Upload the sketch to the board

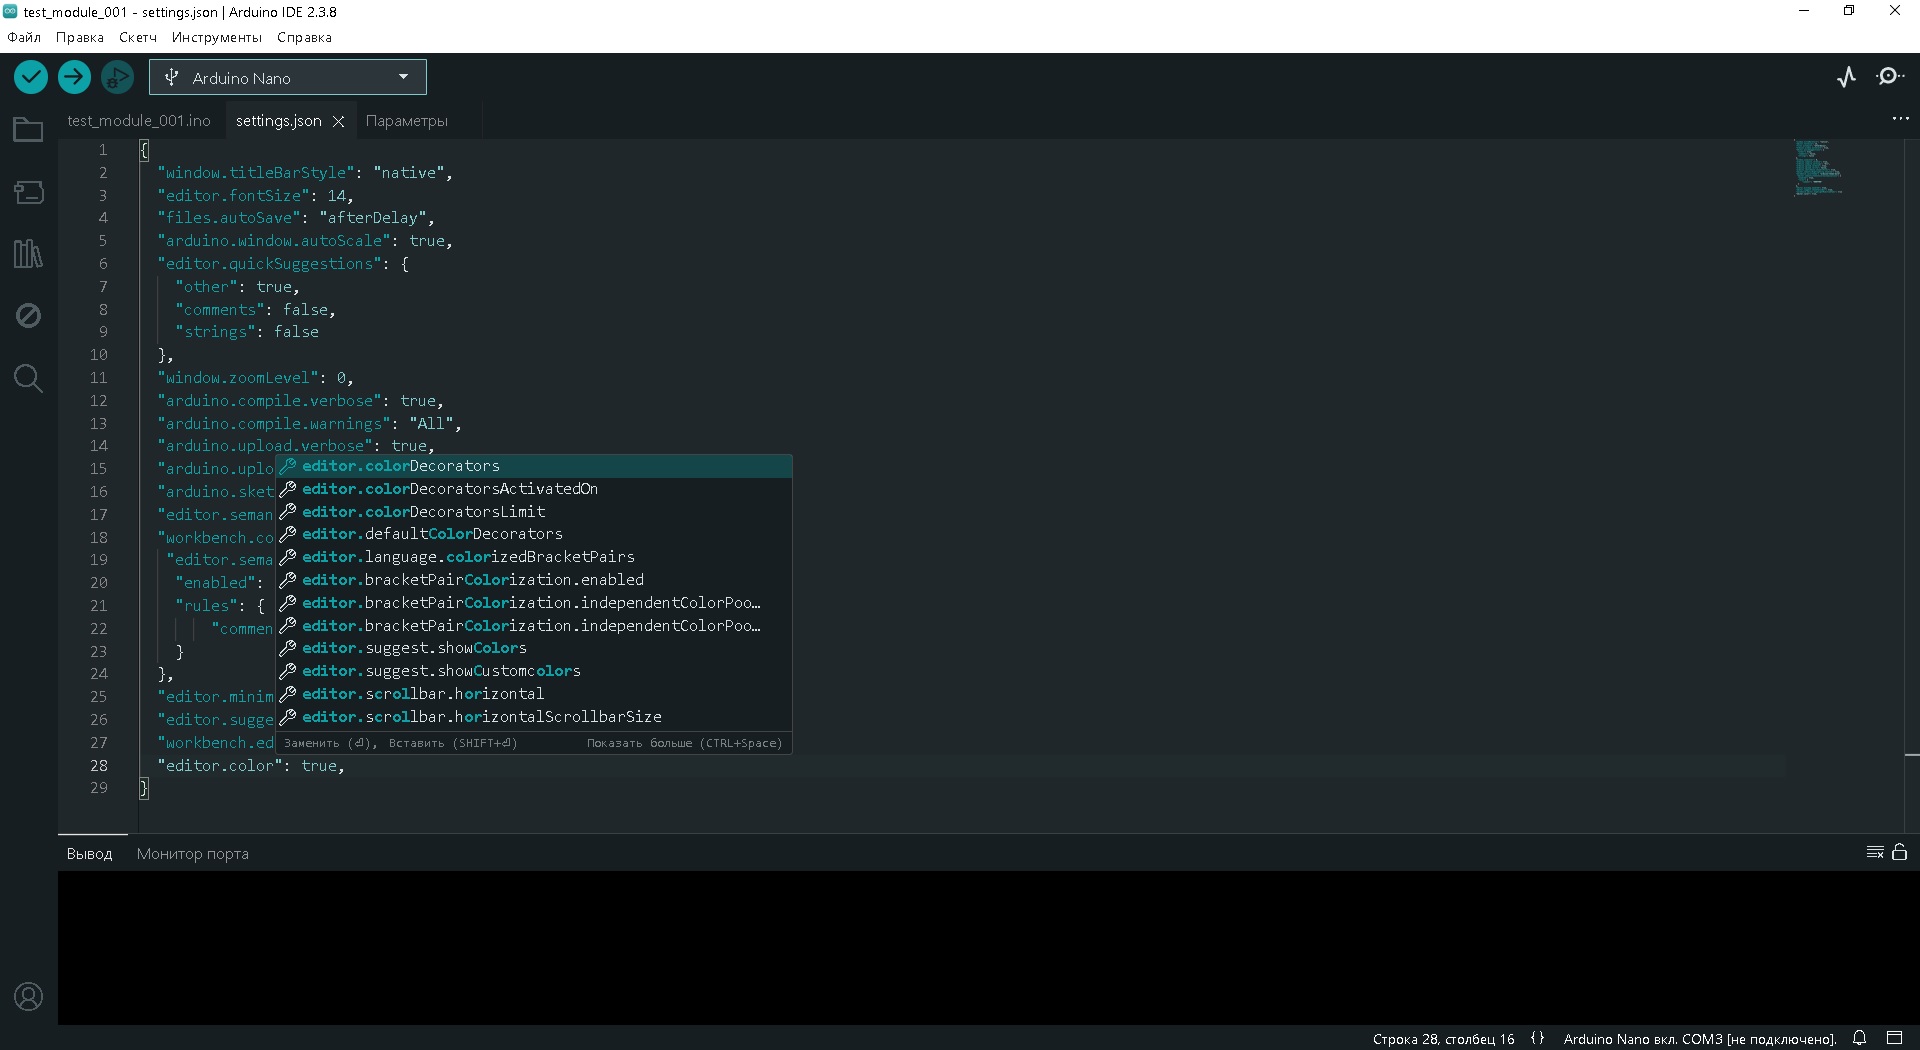(74, 76)
